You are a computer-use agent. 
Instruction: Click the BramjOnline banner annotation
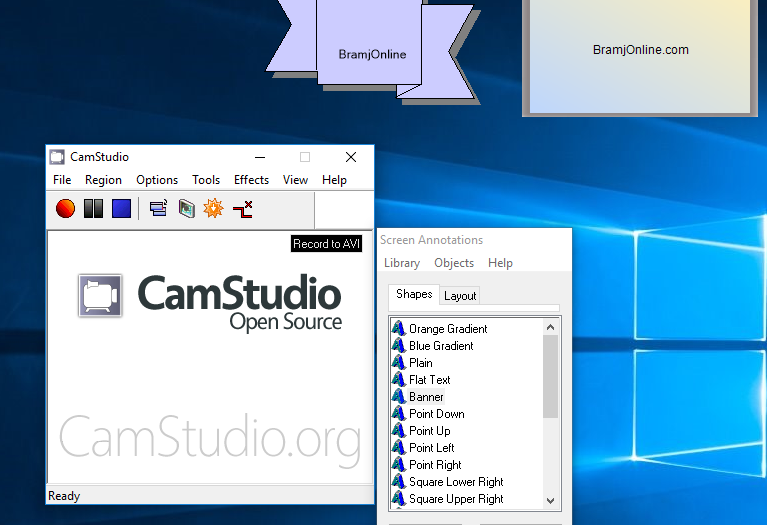373,51
